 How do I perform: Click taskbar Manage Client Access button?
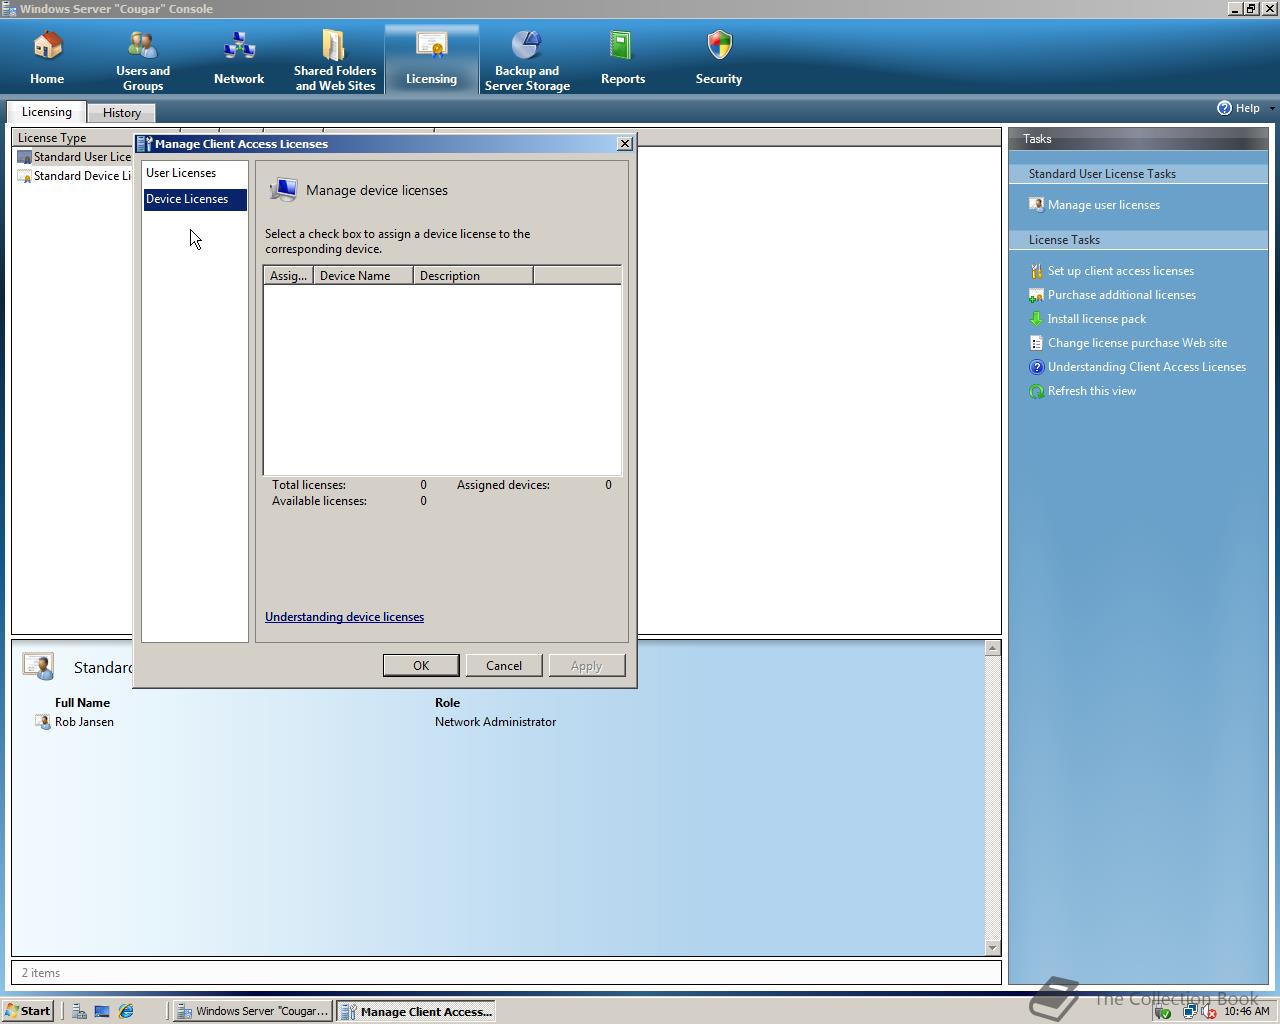point(416,1011)
